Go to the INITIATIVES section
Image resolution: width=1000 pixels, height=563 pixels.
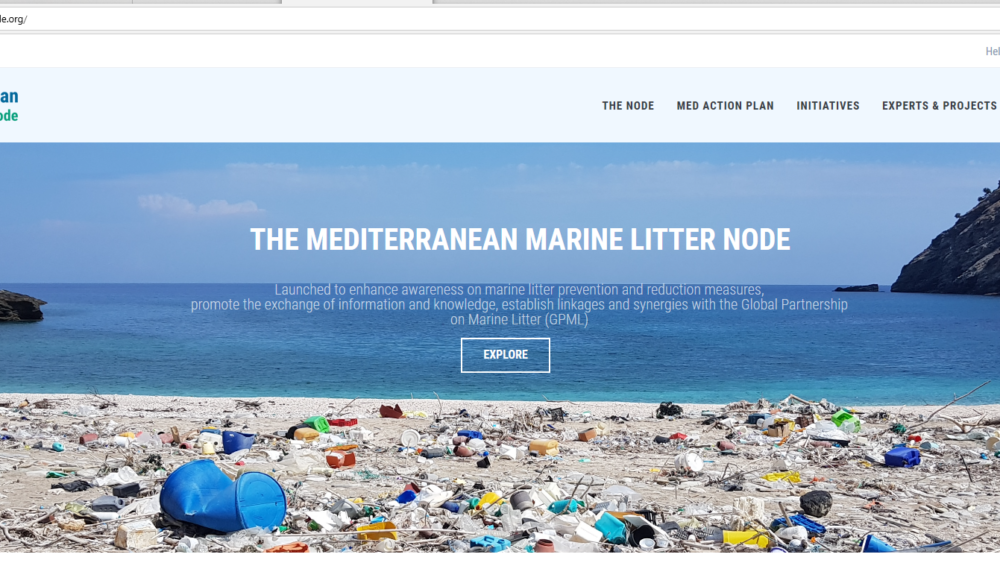pos(828,106)
